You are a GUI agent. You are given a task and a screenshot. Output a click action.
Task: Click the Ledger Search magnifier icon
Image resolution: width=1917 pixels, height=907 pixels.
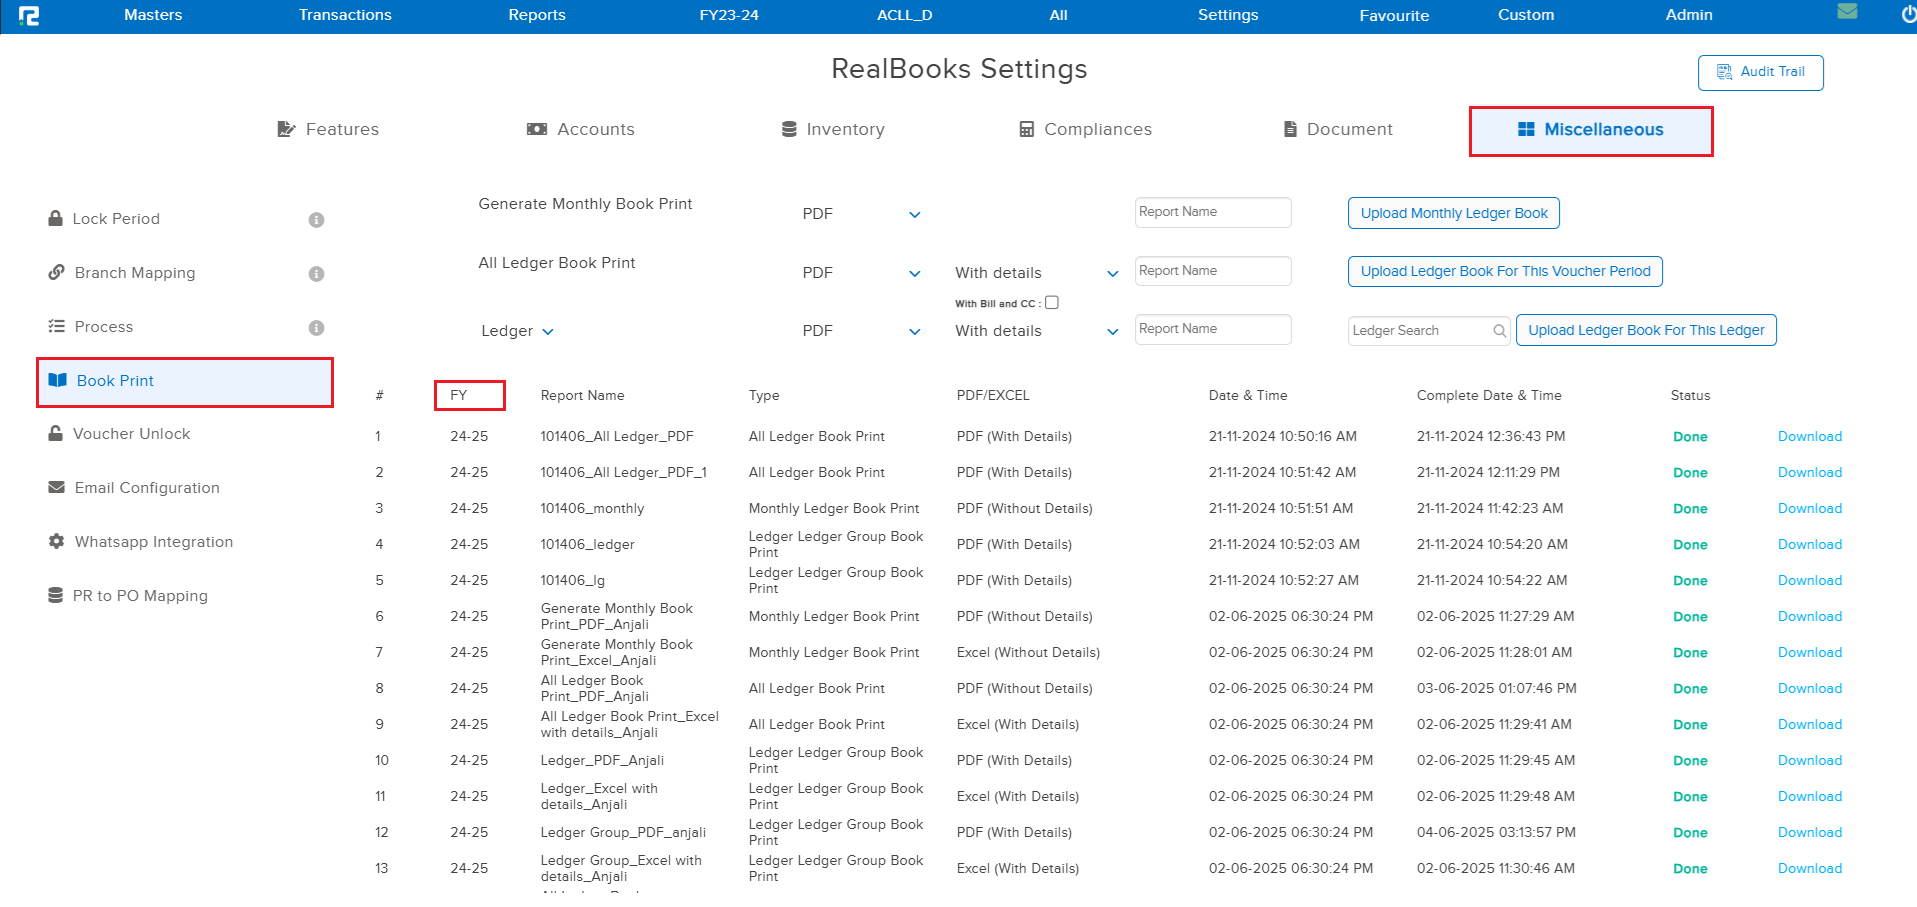[x=1499, y=331]
